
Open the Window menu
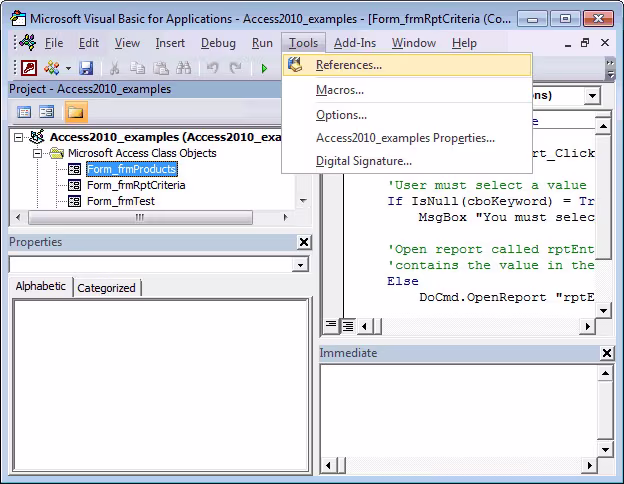[x=414, y=43]
